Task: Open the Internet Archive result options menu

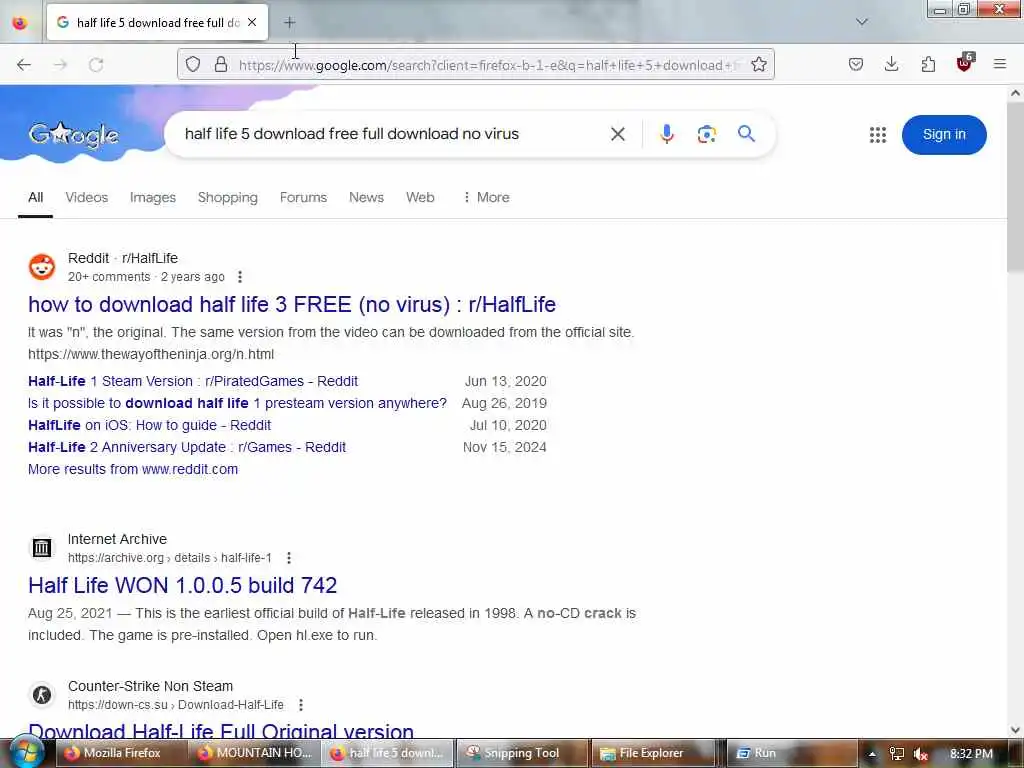Action: tap(289, 558)
